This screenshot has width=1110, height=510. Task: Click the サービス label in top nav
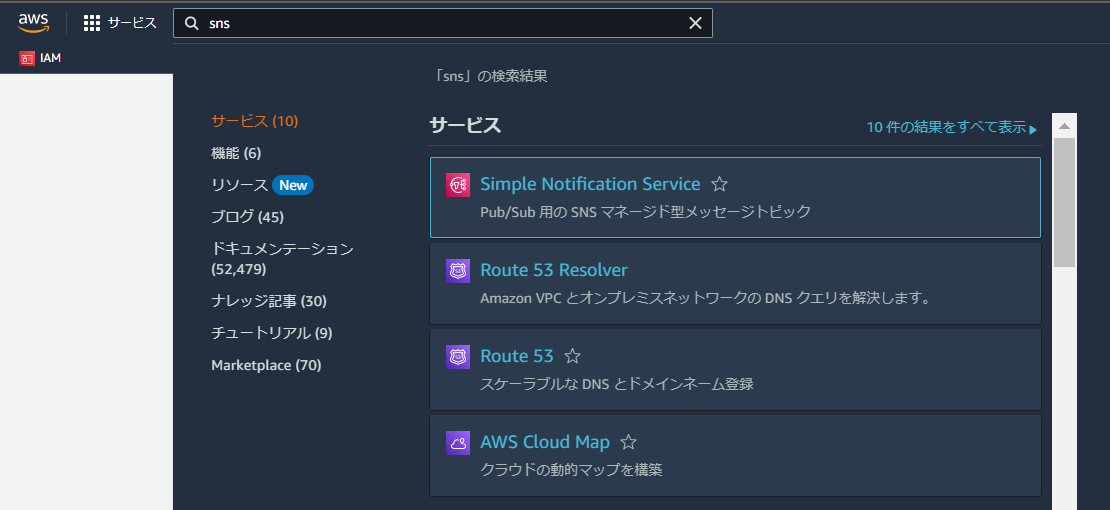[x=132, y=23]
